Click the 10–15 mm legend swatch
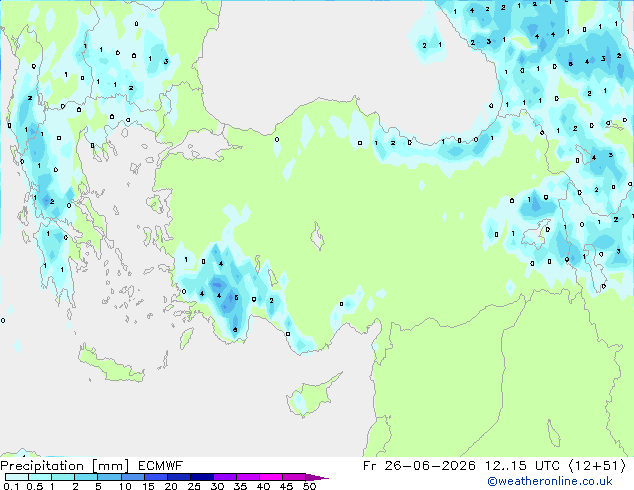Screen dimensions: 634x490 pyautogui.click(x=132, y=477)
